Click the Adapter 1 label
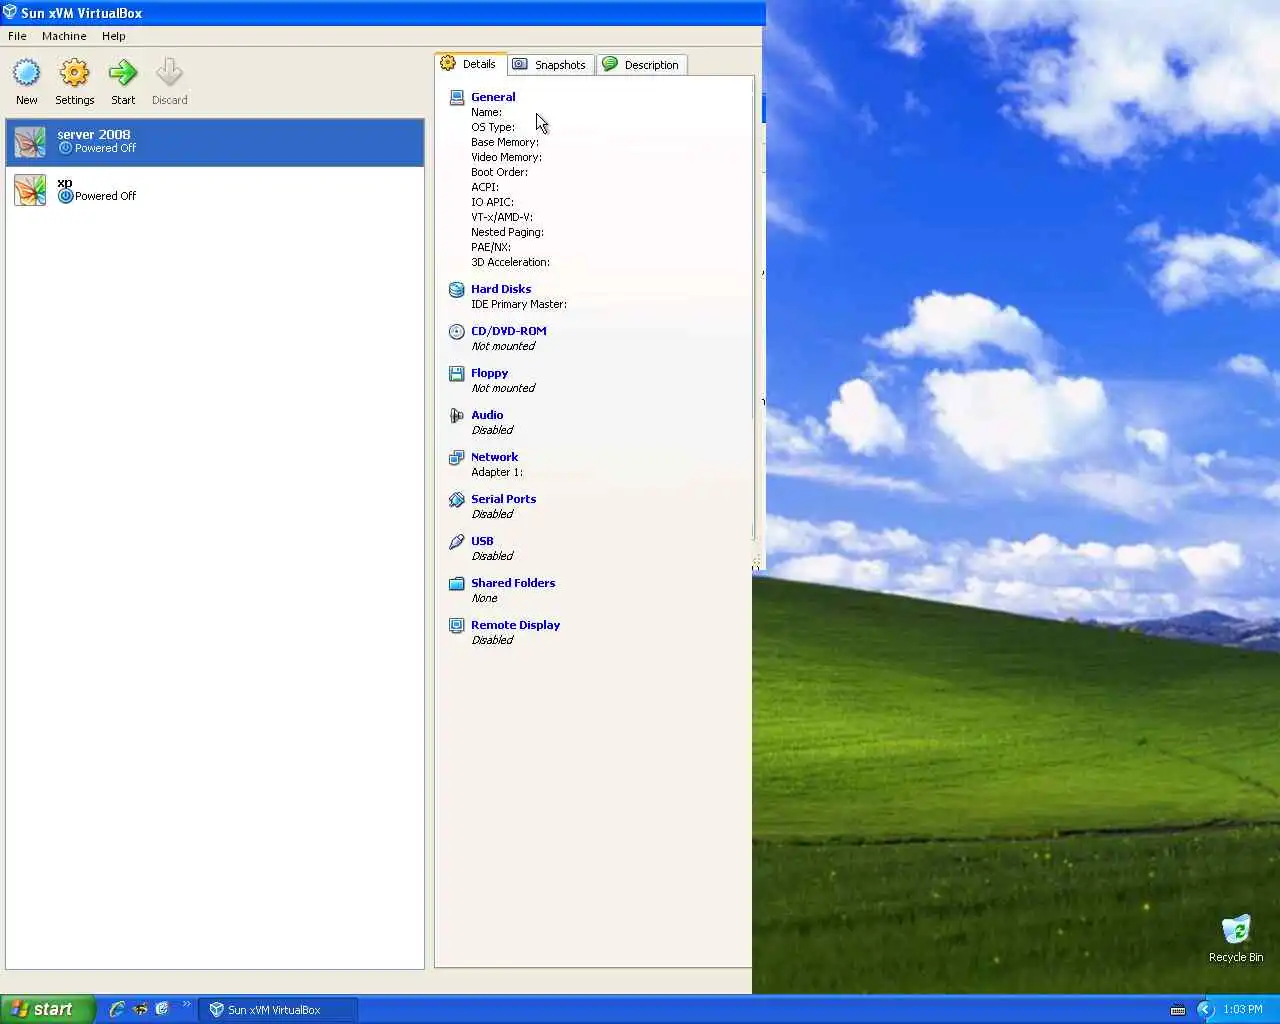The height and width of the screenshot is (1024, 1280). click(497, 472)
